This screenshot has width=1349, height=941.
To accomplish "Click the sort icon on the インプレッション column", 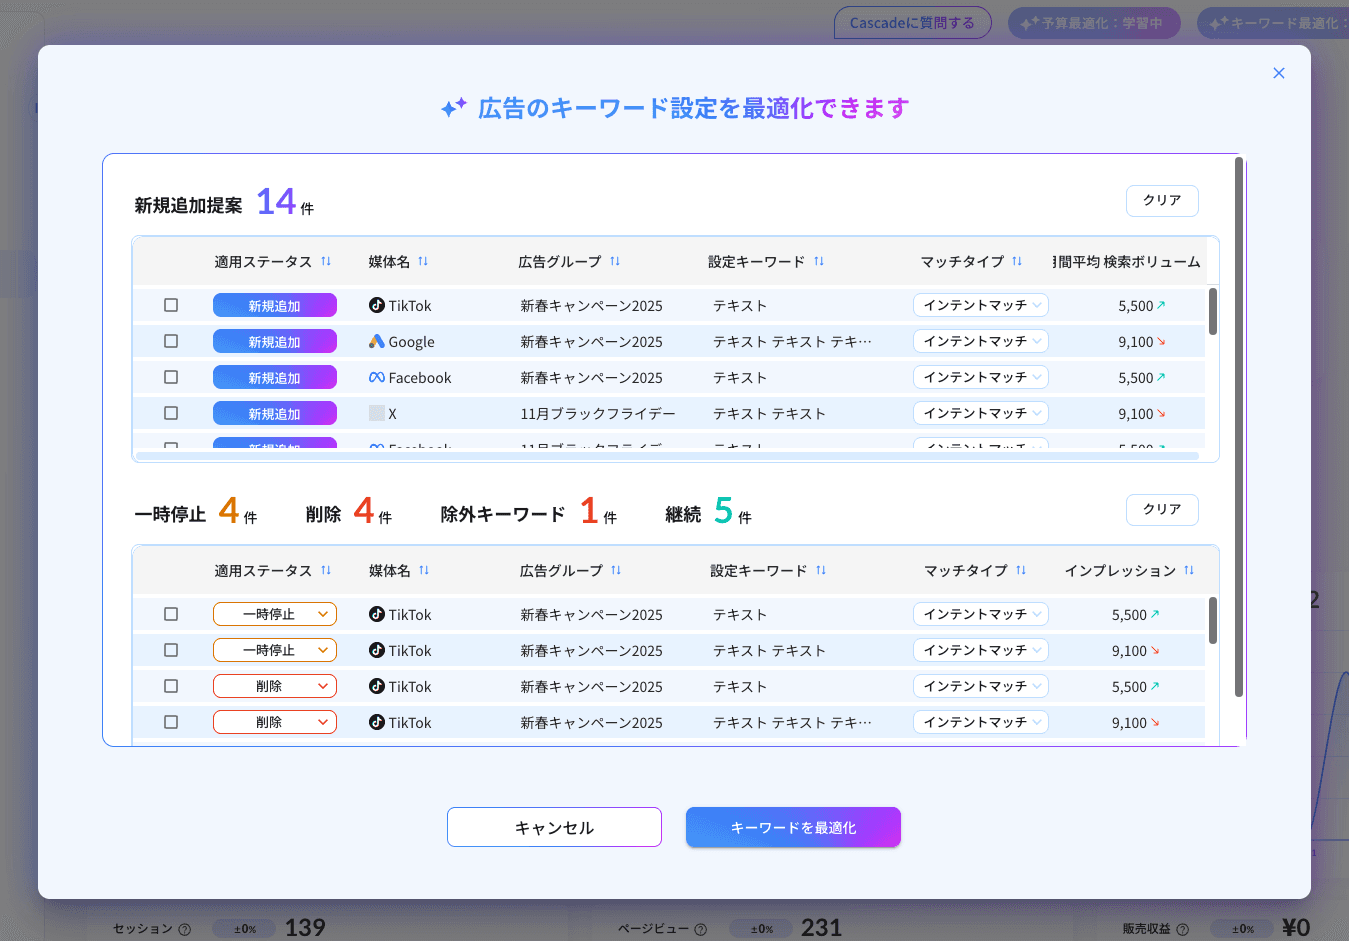I will point(1189,570).
